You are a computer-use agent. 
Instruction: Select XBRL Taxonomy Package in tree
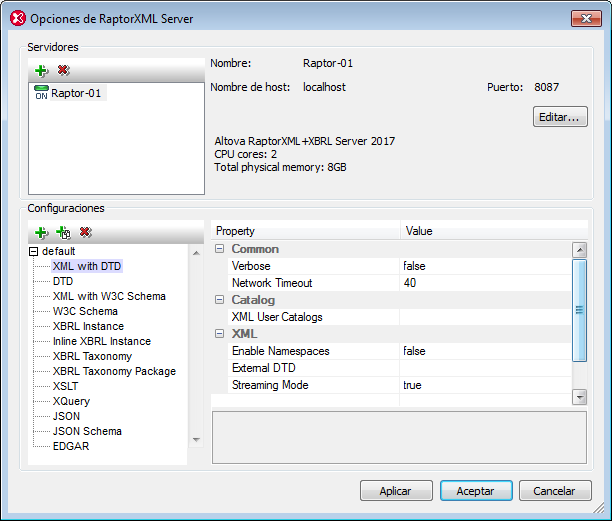pyautogui.click(x=114, y=371)
